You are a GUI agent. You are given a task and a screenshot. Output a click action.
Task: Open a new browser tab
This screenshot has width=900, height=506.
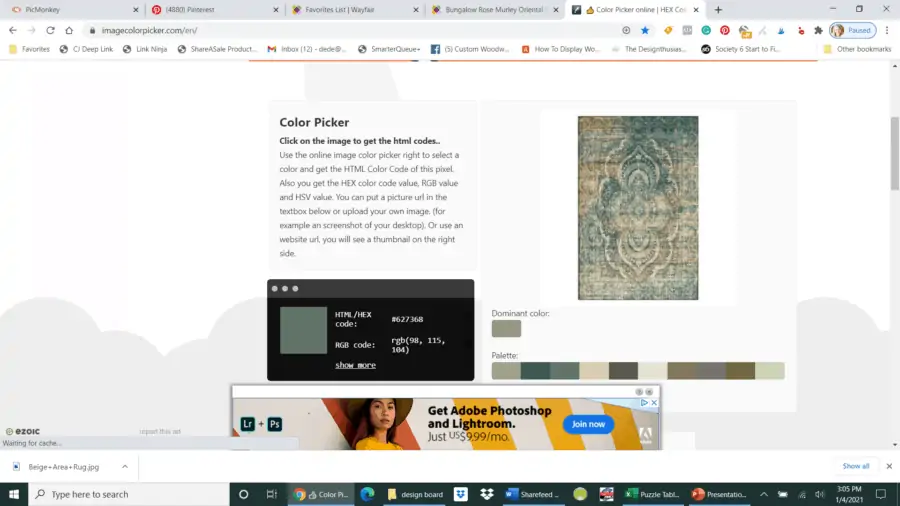coord(718,10)
